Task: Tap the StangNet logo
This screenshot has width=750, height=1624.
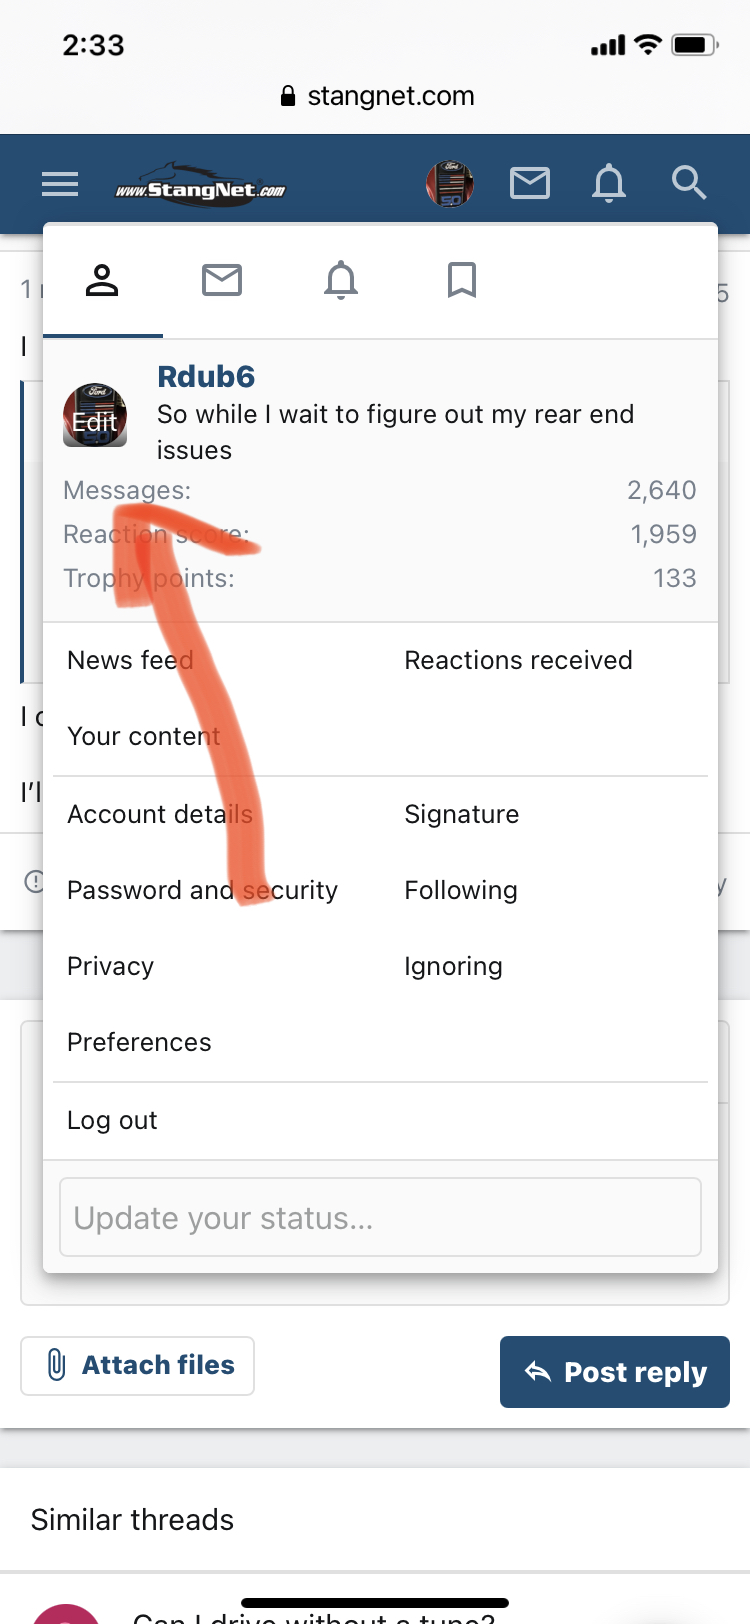Action: 200,186
